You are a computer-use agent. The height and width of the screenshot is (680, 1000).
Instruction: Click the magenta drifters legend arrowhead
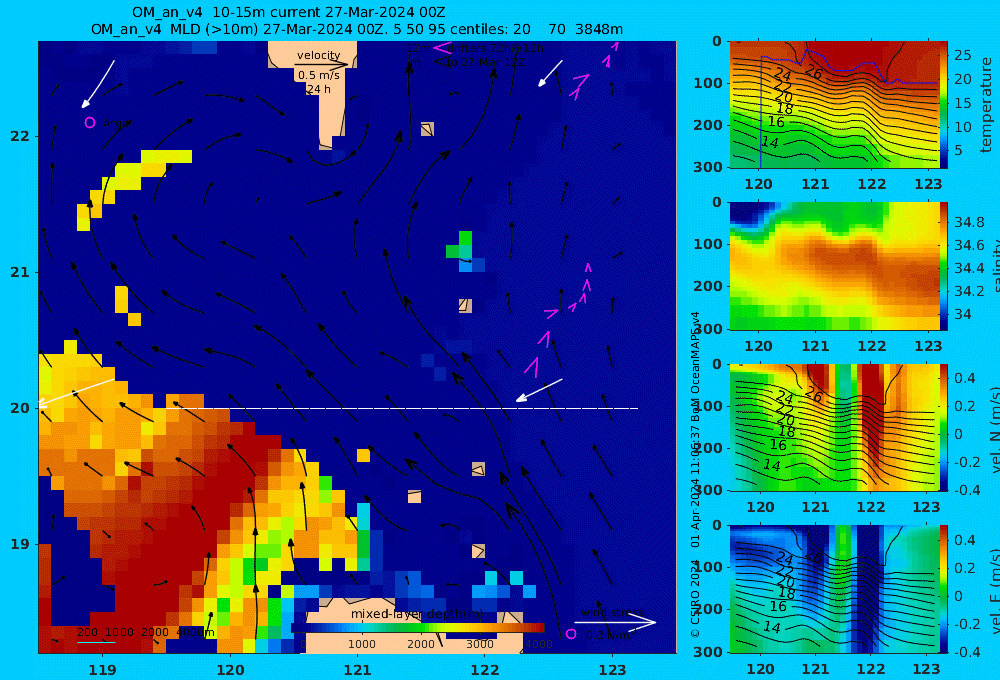(441, 48)
